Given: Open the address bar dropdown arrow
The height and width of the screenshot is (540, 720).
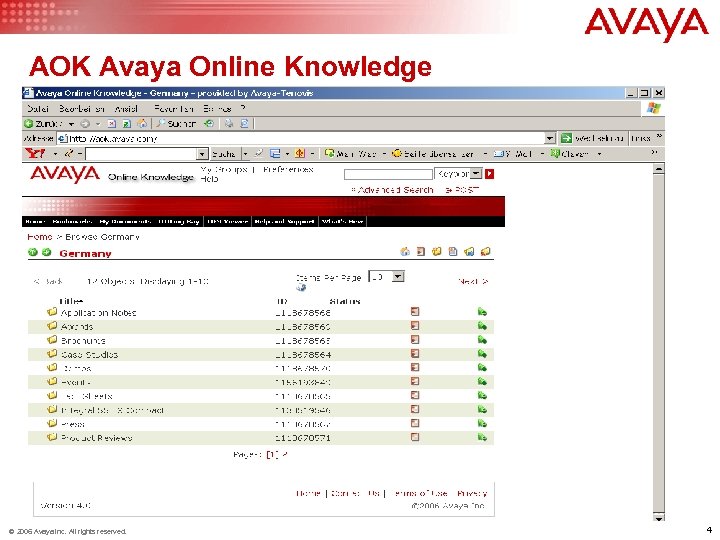Looking at the screenshot, I should click(x=550, y=138).
